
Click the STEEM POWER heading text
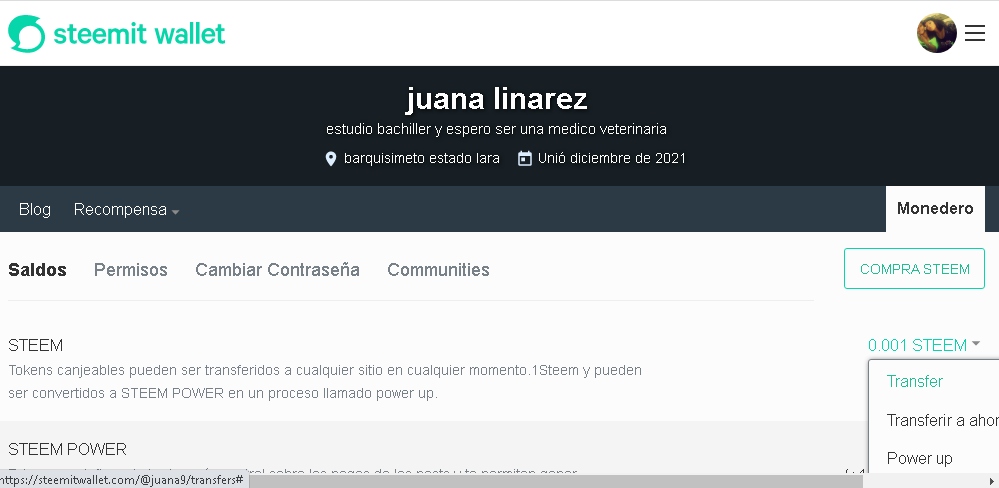pos(68,450)
